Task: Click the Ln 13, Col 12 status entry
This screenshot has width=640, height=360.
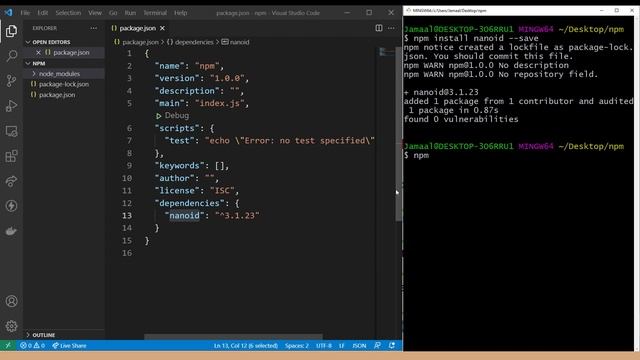Action: (246, 345)
